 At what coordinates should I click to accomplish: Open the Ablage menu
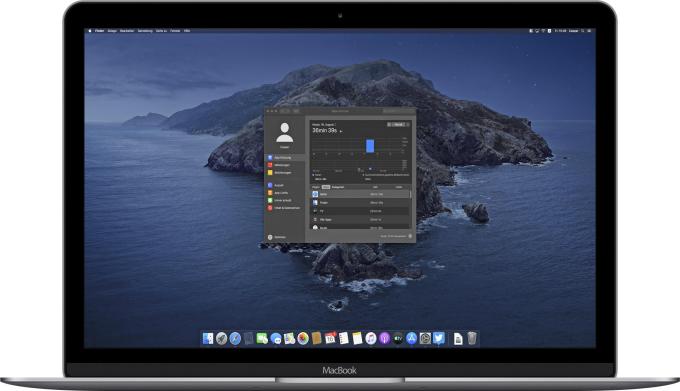[x=112, y=31]
